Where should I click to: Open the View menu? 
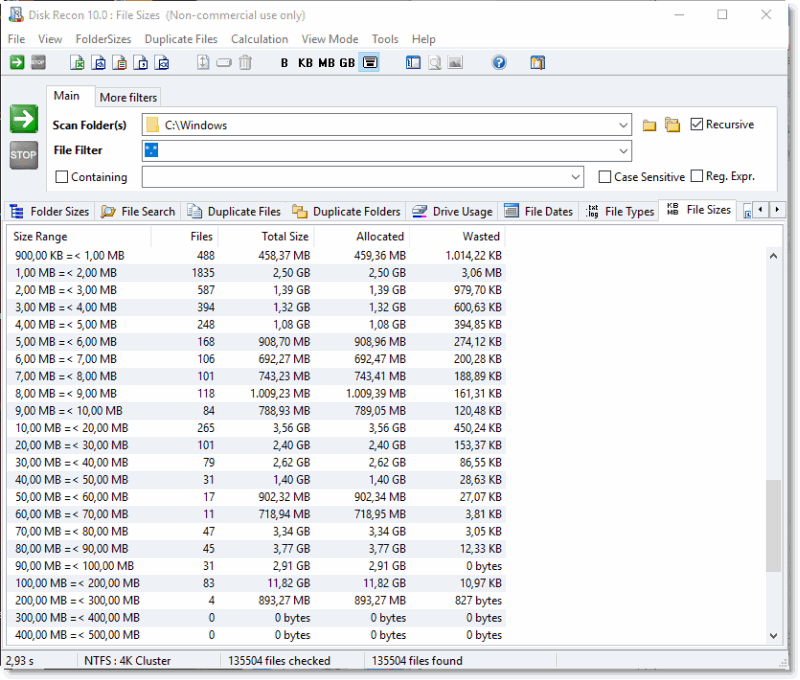(50, 39)
